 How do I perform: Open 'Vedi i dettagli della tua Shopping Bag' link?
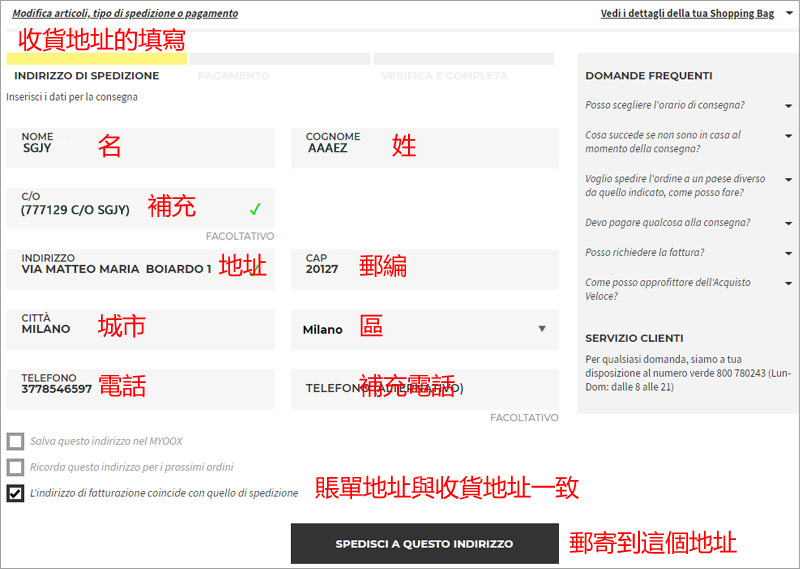coord(687,14)
